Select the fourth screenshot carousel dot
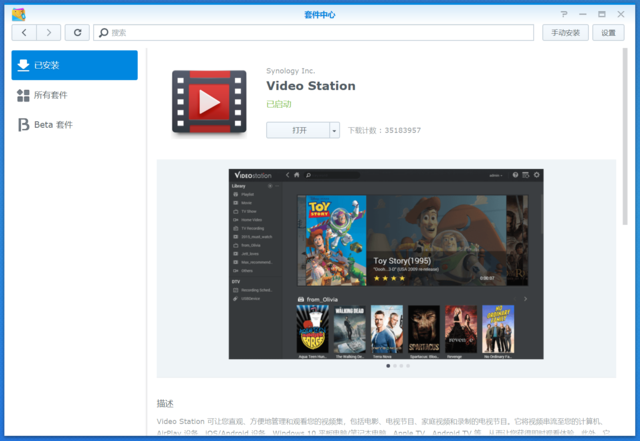The image size is (640, 441). 408,366
